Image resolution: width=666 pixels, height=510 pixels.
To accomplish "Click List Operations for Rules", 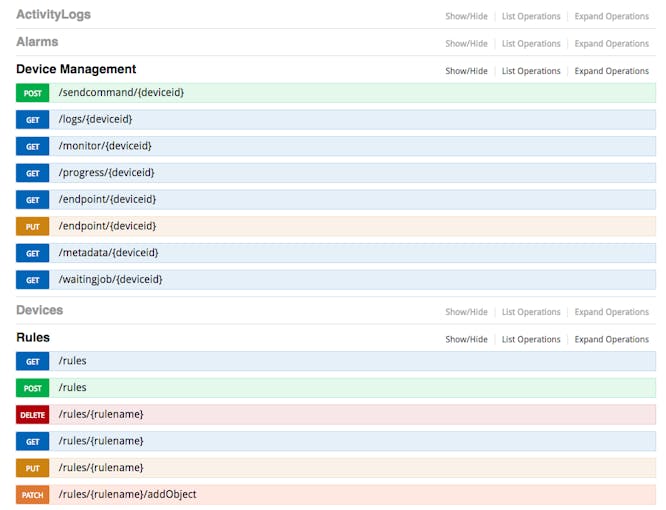I will pos(531,339).
